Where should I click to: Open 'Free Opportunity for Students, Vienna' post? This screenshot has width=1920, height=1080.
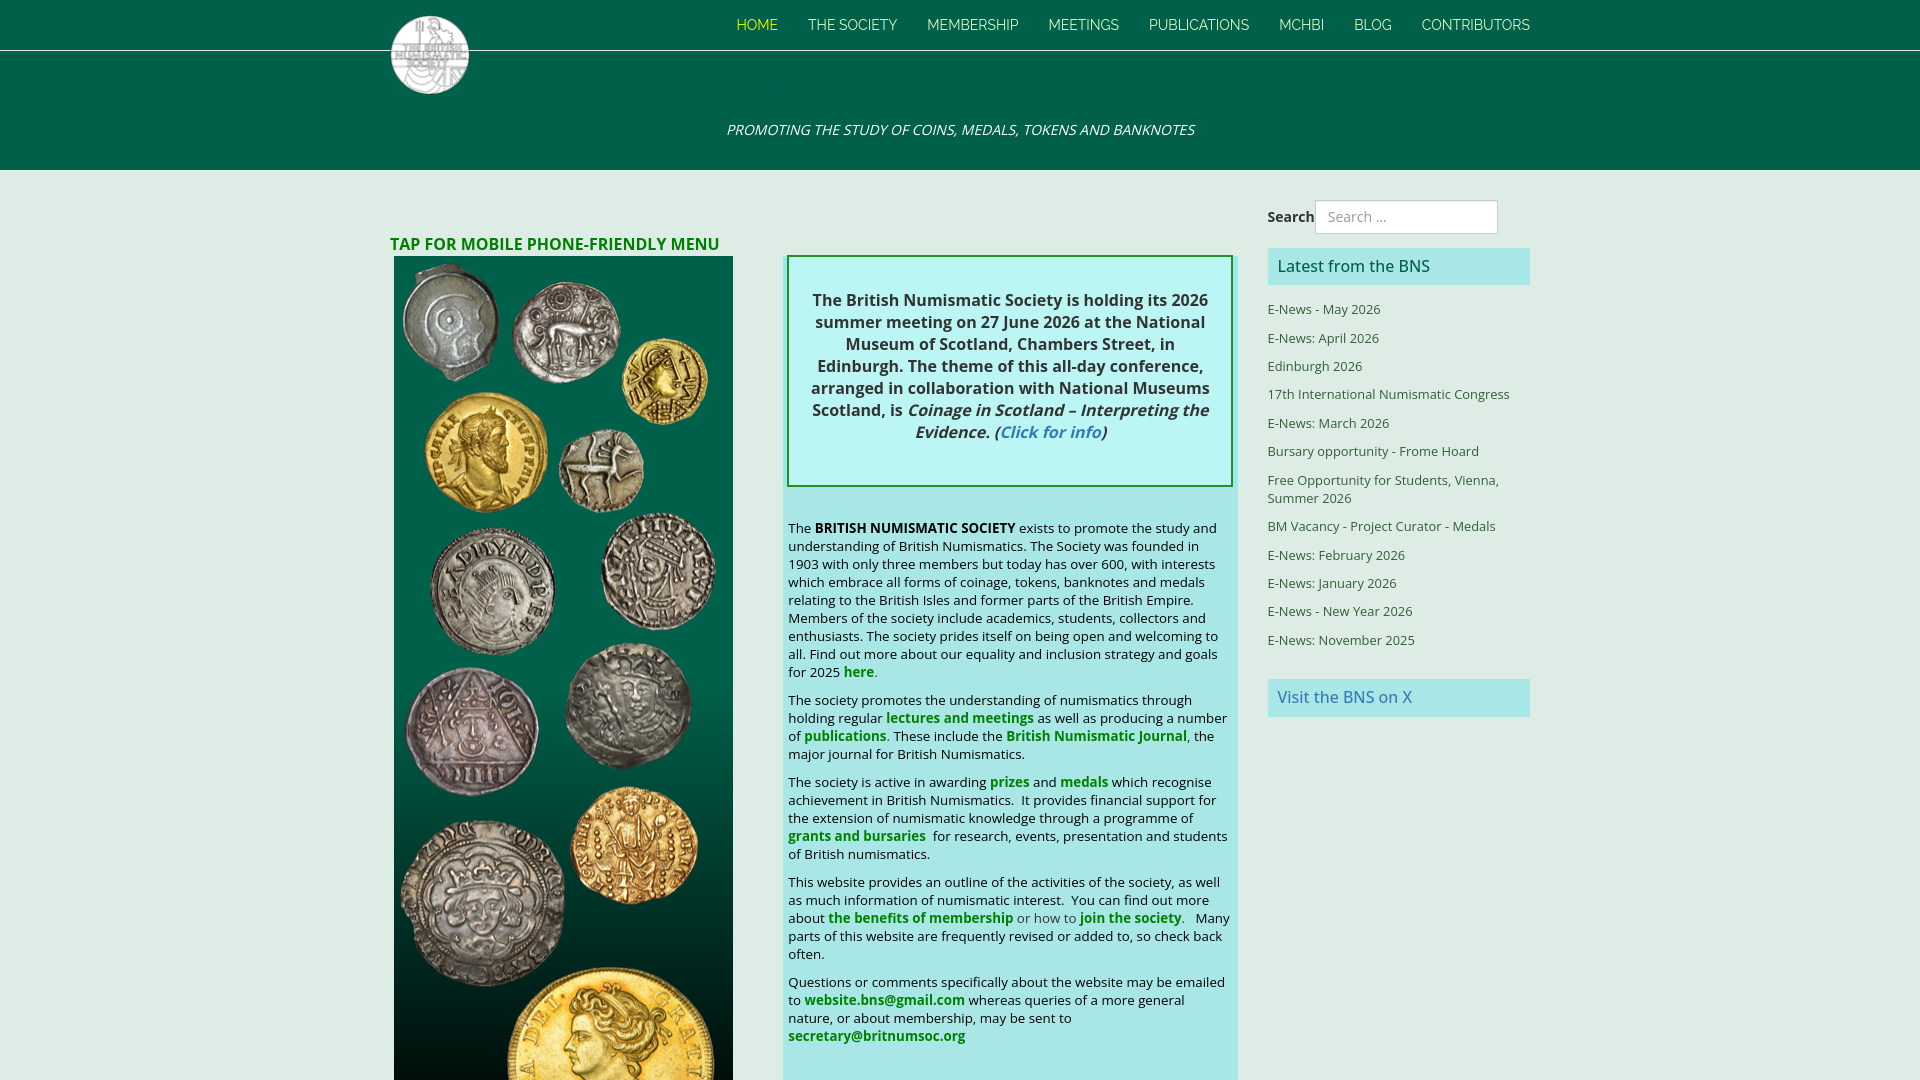click(1382, 489)
